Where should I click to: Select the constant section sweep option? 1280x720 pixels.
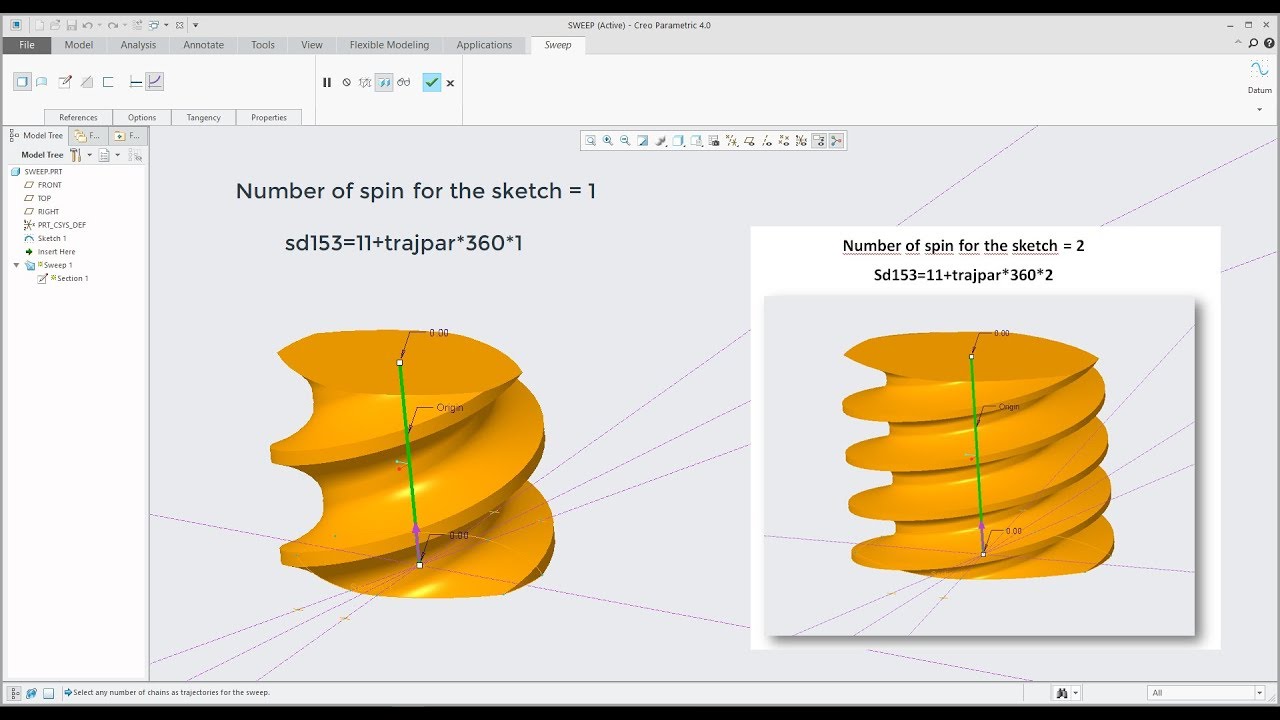pyautogui.click(x=136, y=82)
